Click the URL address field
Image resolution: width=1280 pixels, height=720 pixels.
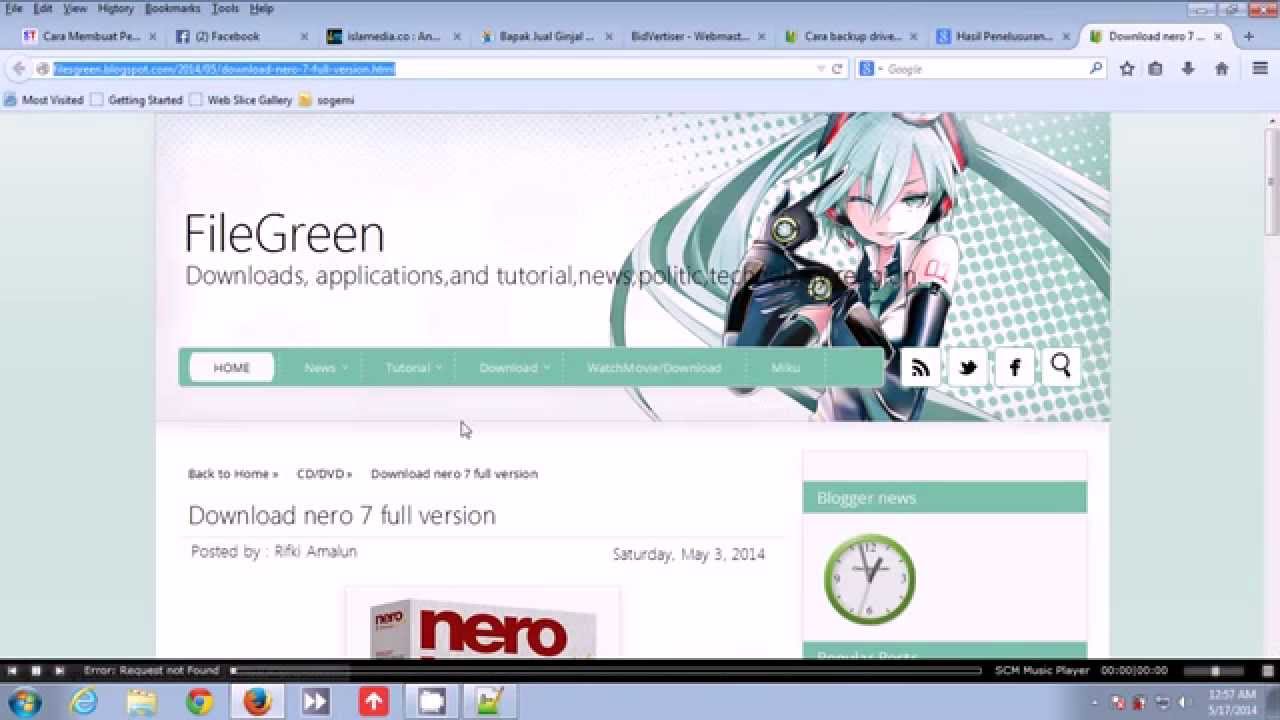[431, 69]
